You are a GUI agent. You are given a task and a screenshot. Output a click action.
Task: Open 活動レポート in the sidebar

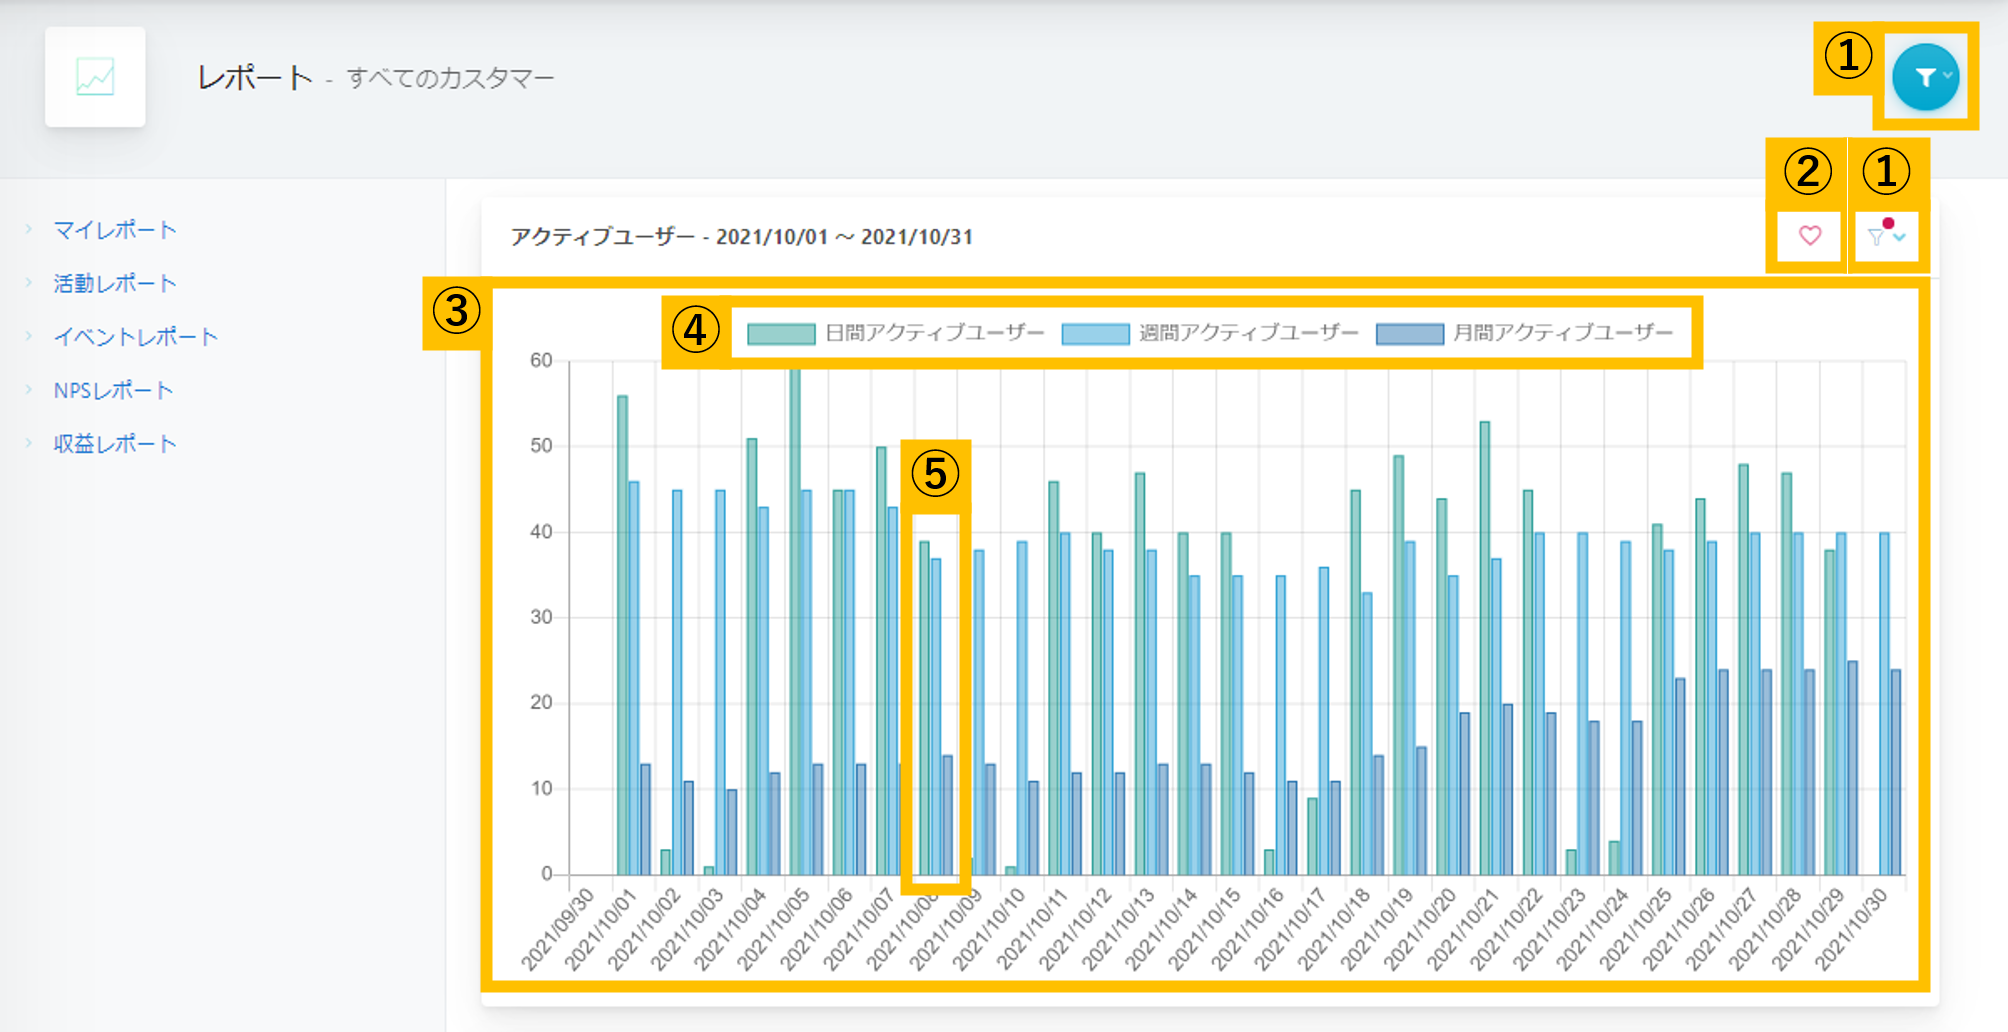coord(115,283)
